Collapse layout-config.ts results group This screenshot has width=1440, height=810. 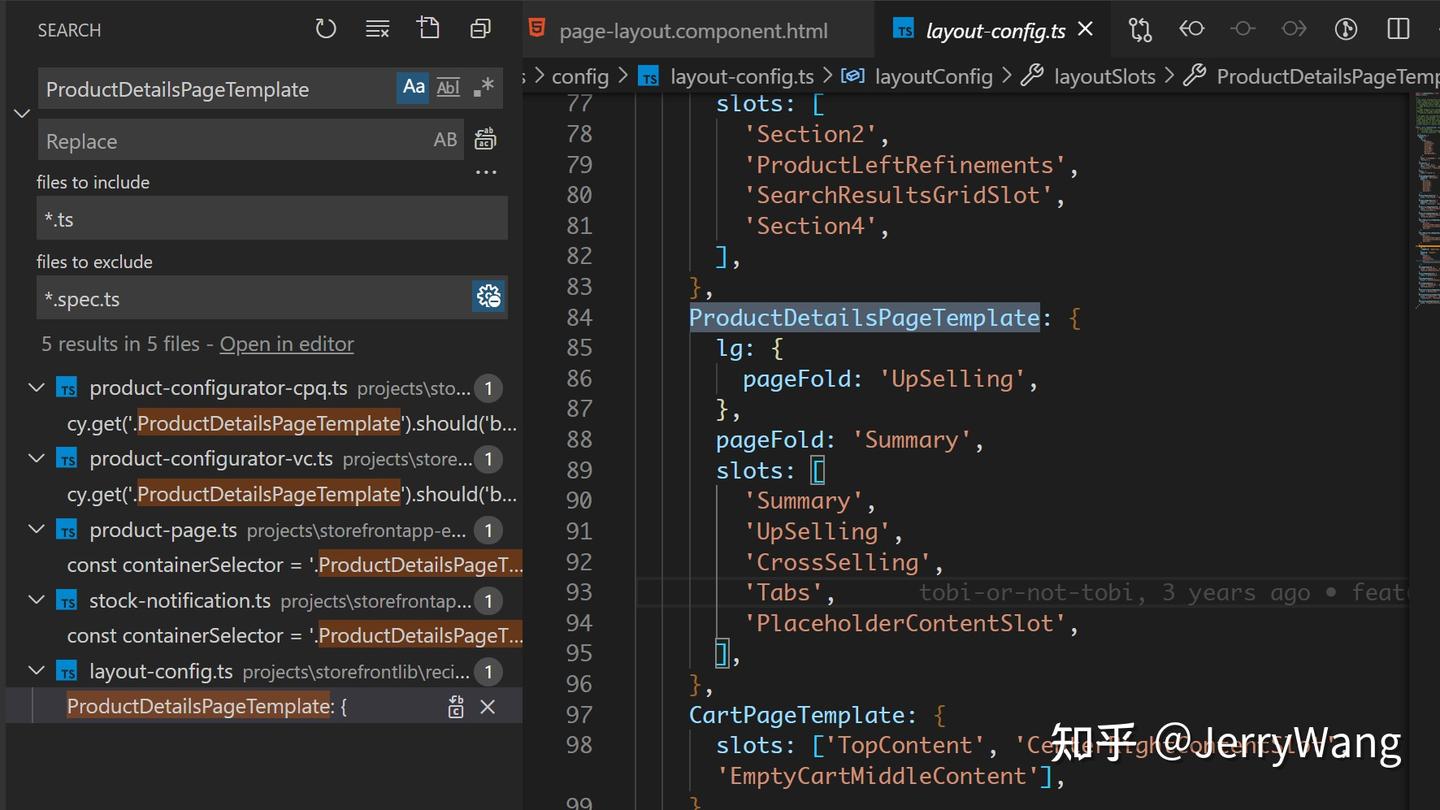tap(37, 672)
